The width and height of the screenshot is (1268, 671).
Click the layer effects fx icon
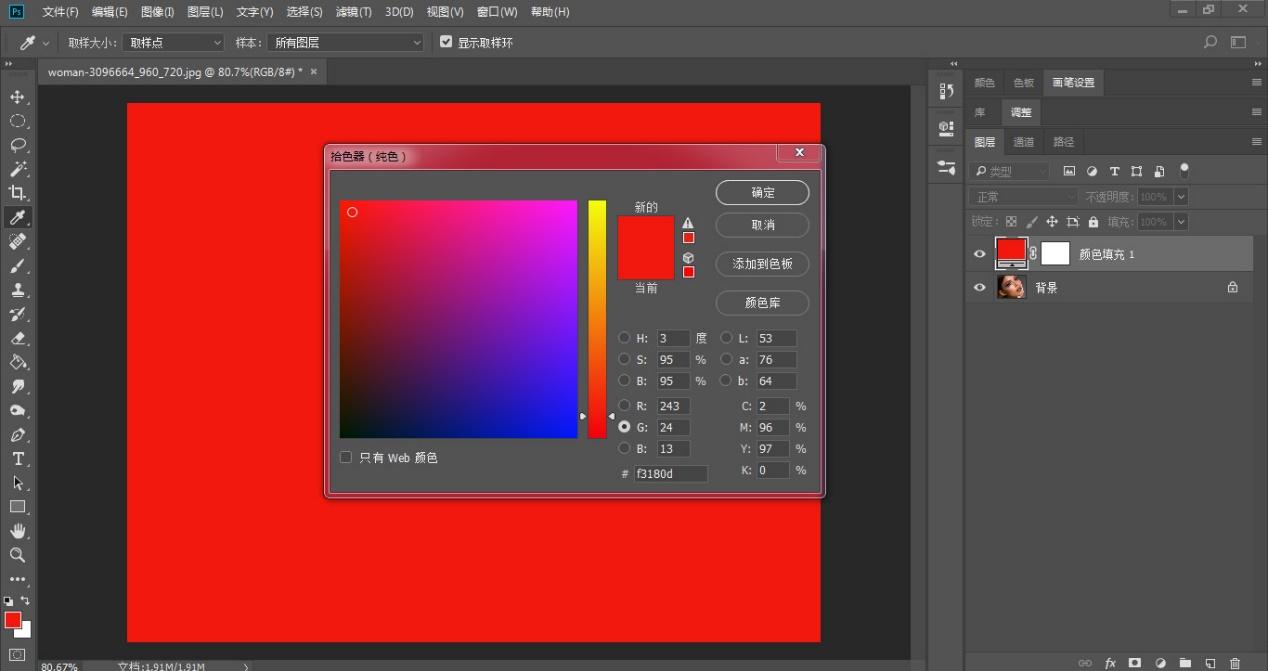click(1110, 663)
